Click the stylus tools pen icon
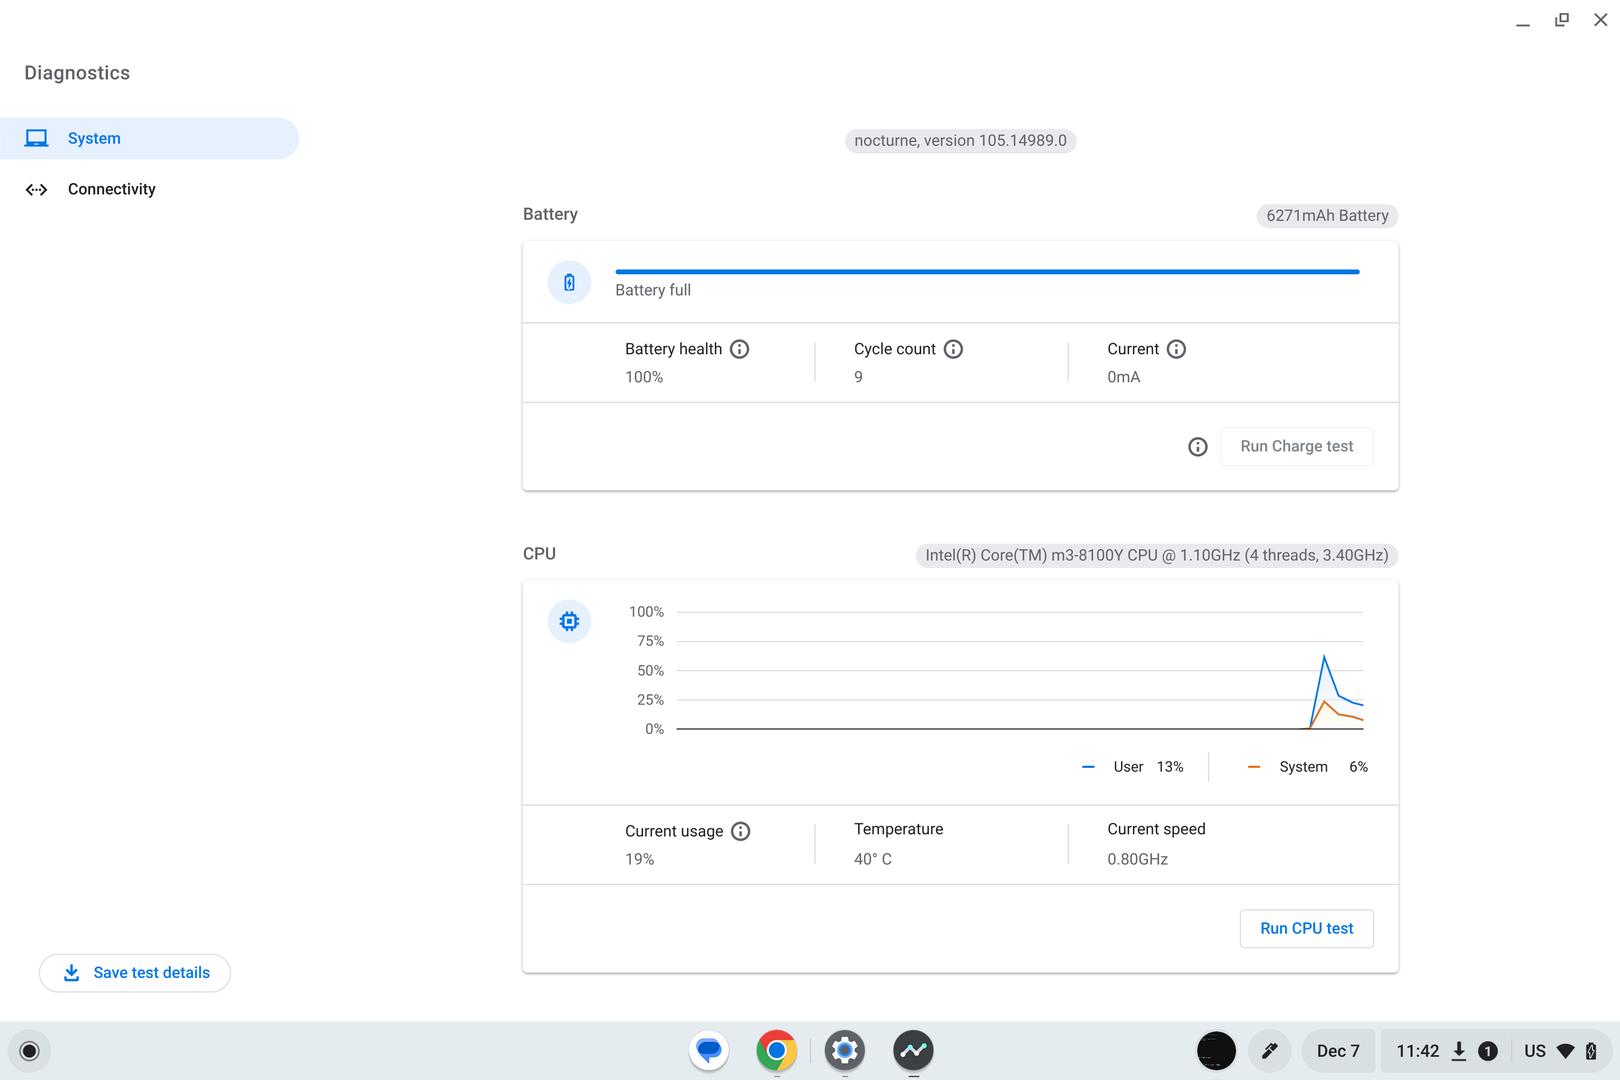Screen dimensions: 1620x1080 click(1269, 1051)
